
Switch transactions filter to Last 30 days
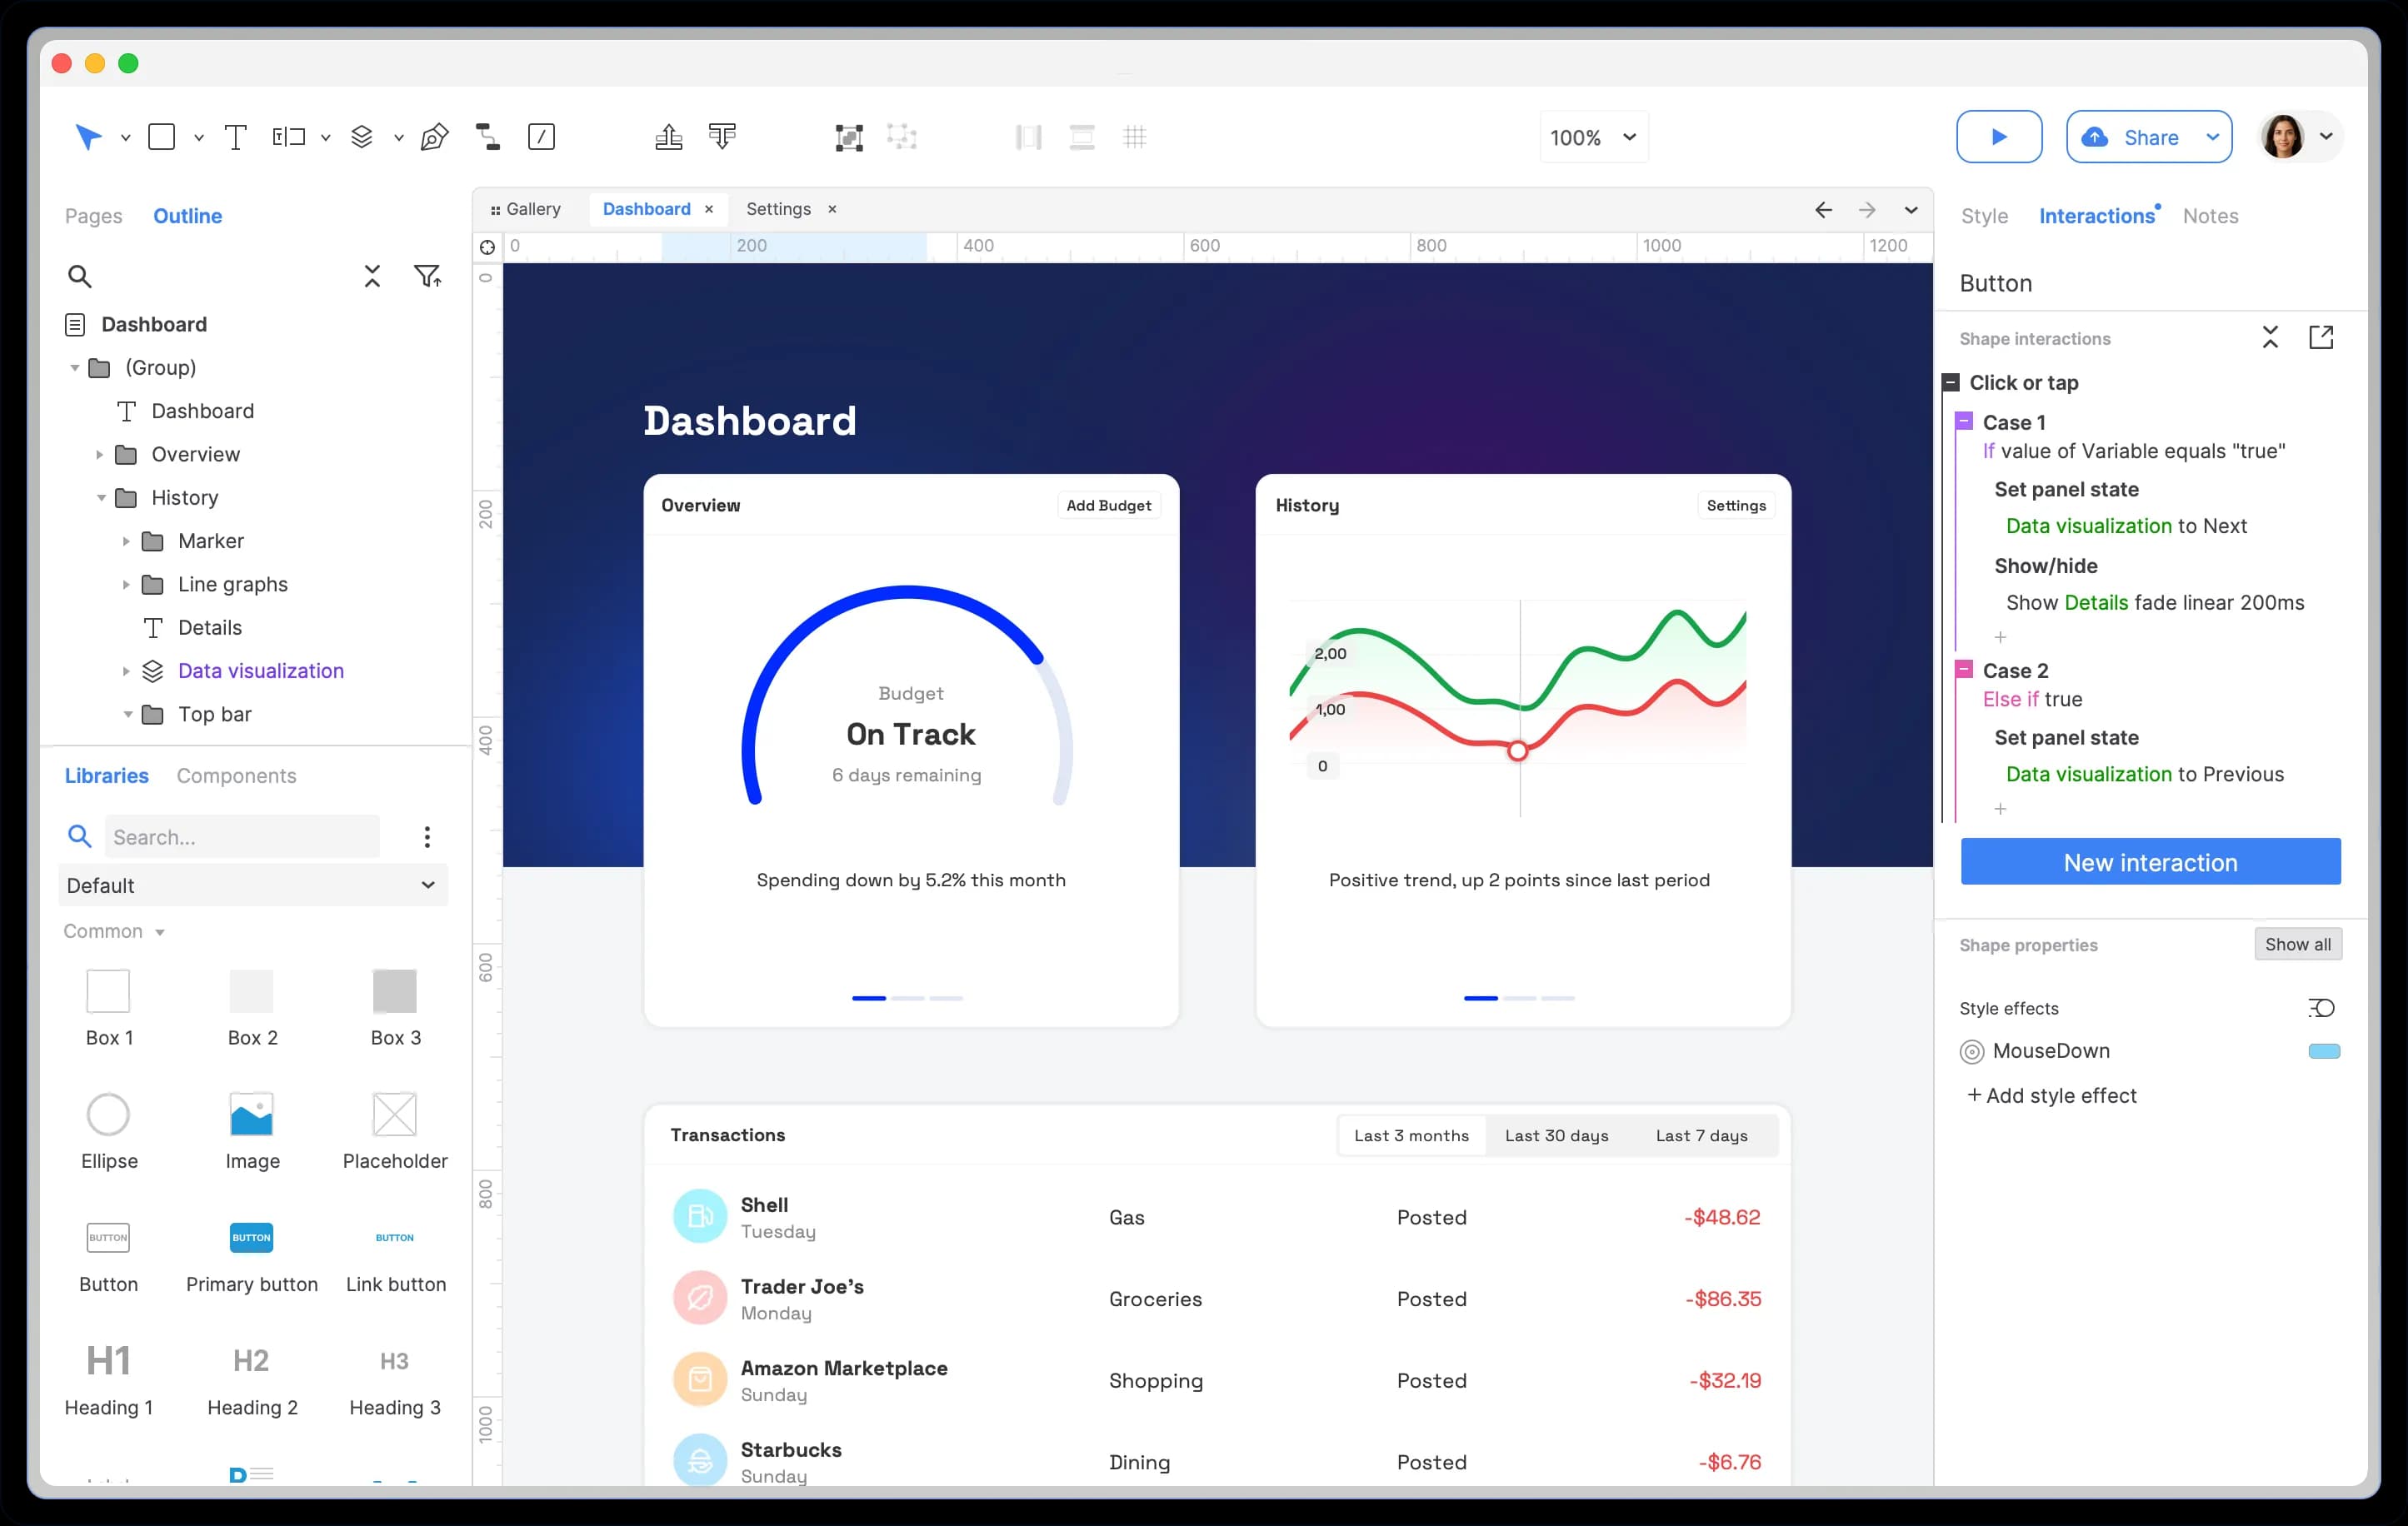coord(1557,1135)
